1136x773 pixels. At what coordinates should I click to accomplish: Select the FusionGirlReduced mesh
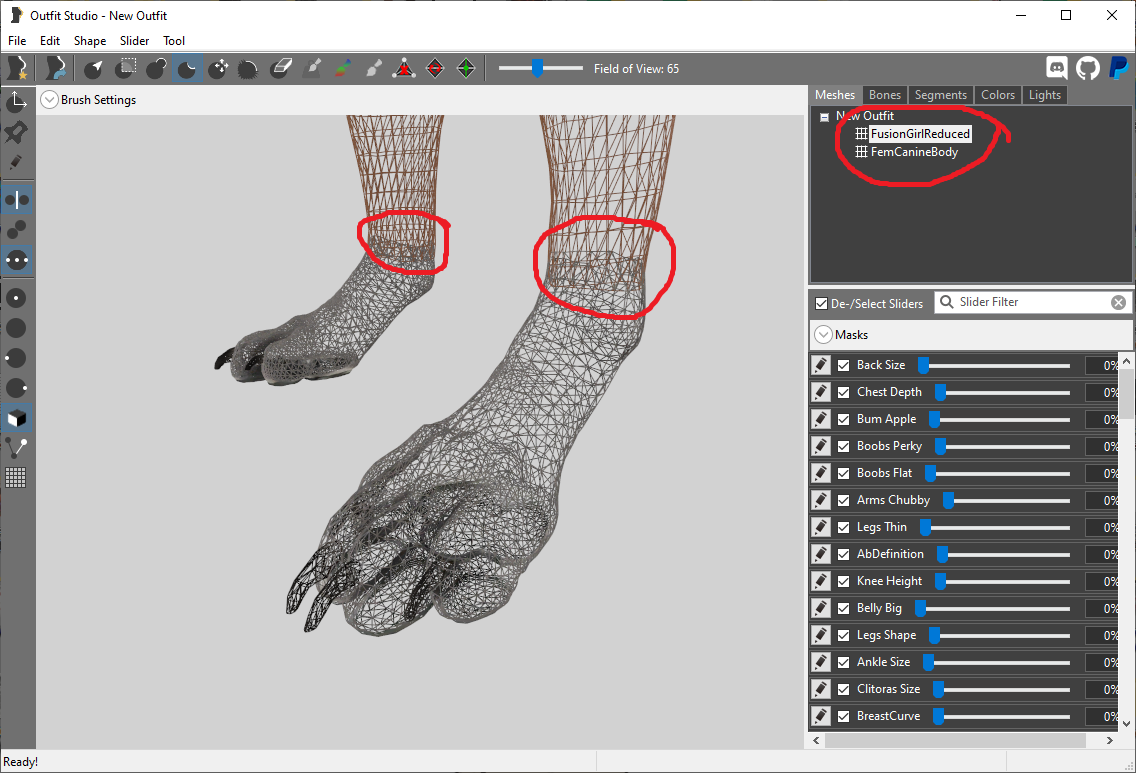[x=920, y=134]
